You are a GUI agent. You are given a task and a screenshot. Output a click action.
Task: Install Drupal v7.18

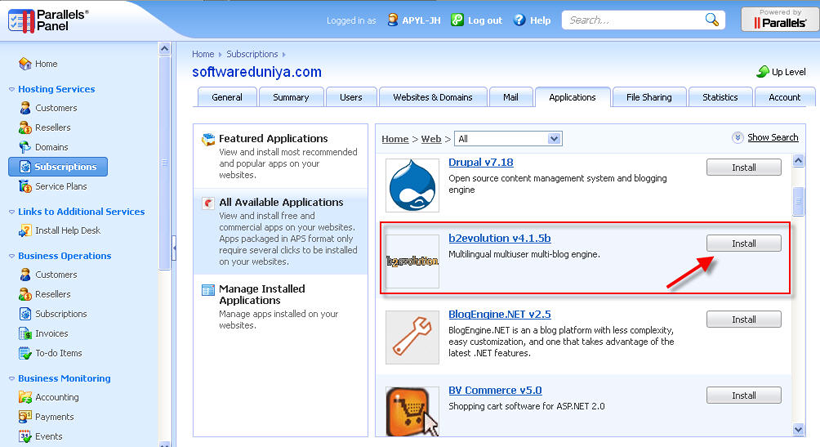click(x=744, y=168)
